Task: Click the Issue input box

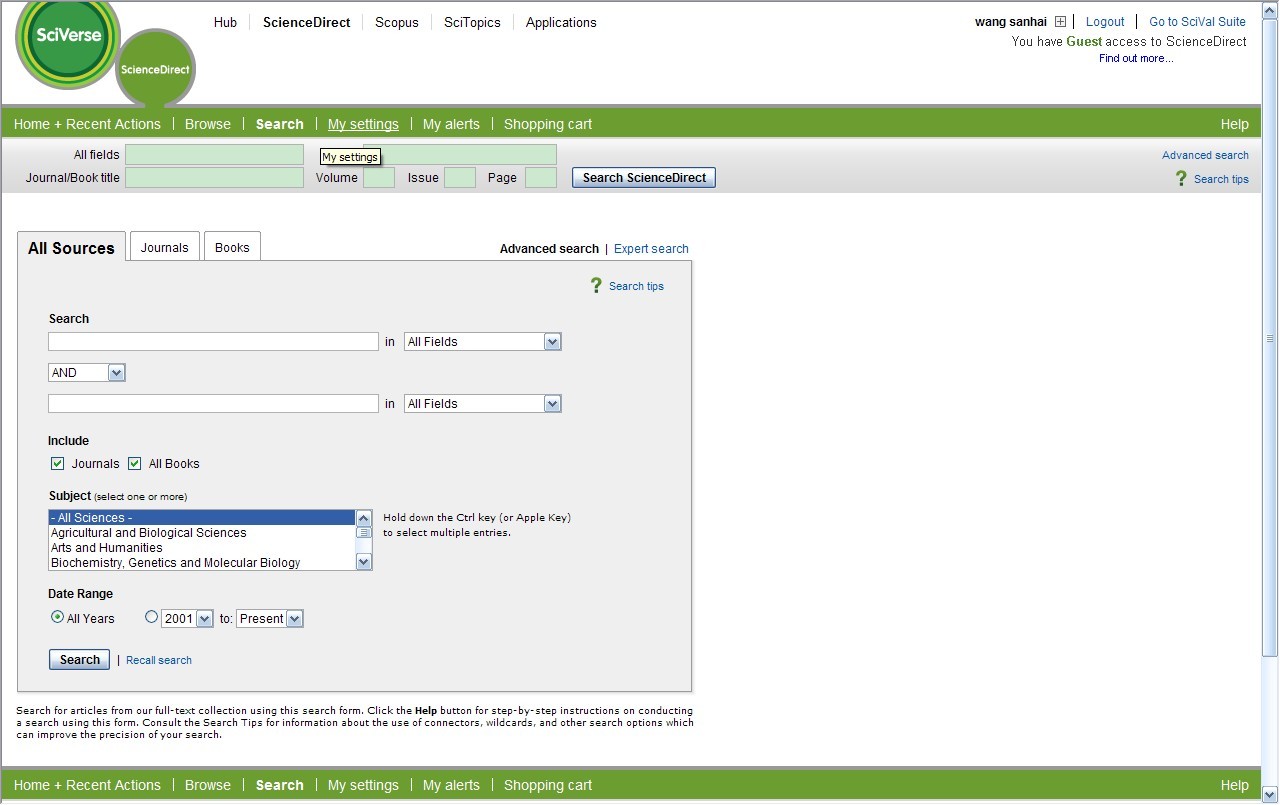Action: click(460, 178)
